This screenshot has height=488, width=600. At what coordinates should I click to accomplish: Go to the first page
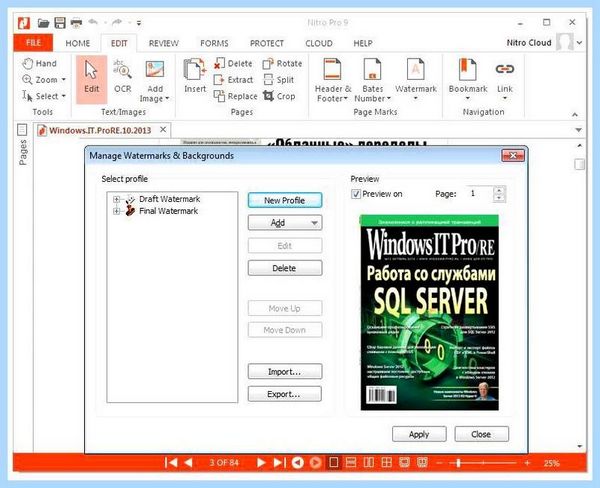click(171, 463)
